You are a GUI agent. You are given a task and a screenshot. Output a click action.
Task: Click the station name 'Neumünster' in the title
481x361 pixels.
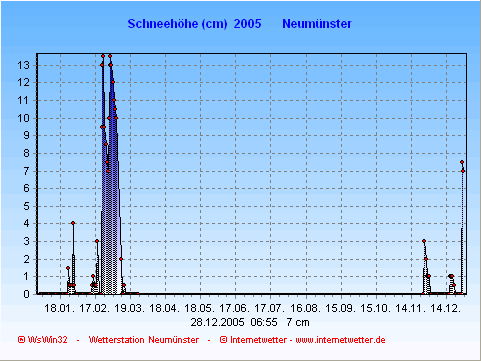(x=317, y=24)
